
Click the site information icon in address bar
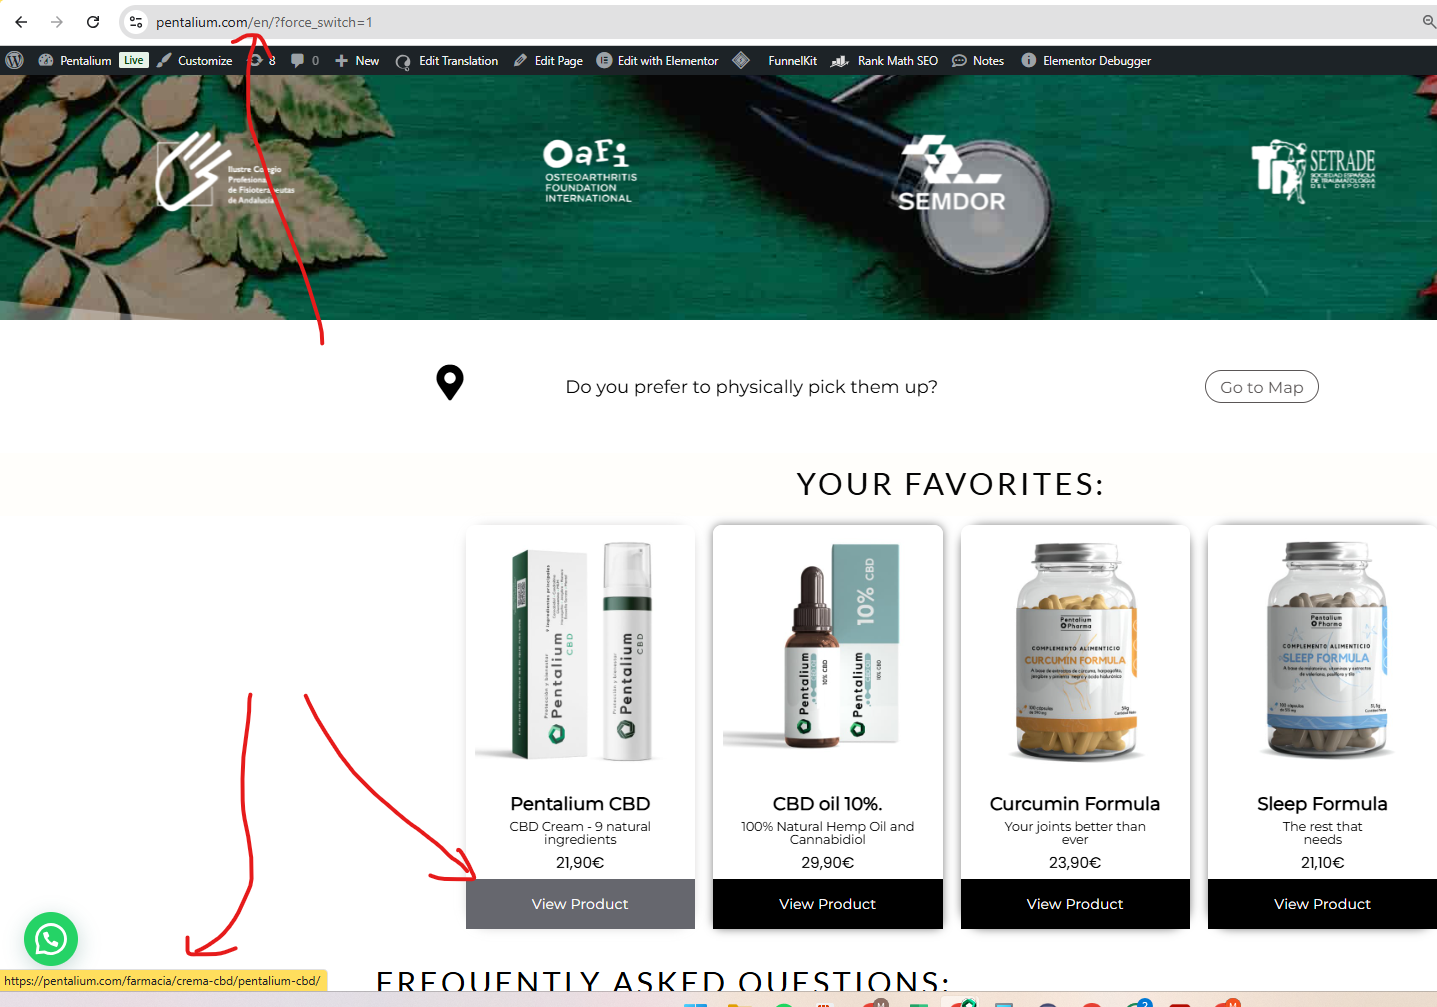pyautogui.click(x=136, y=22)
